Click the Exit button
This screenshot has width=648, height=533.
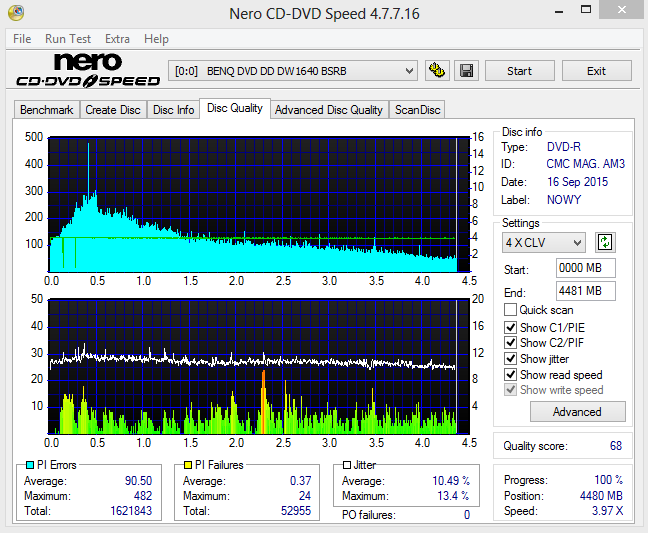(x=596, y=71)
